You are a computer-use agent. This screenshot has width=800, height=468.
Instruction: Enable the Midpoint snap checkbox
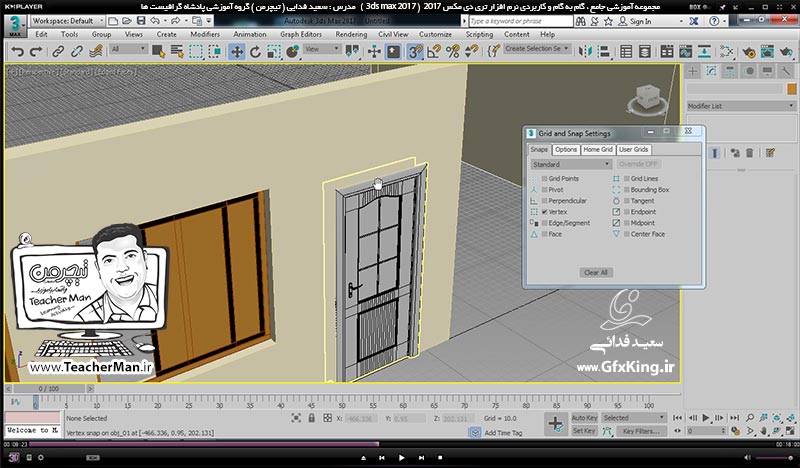click(x=627, y=223)
